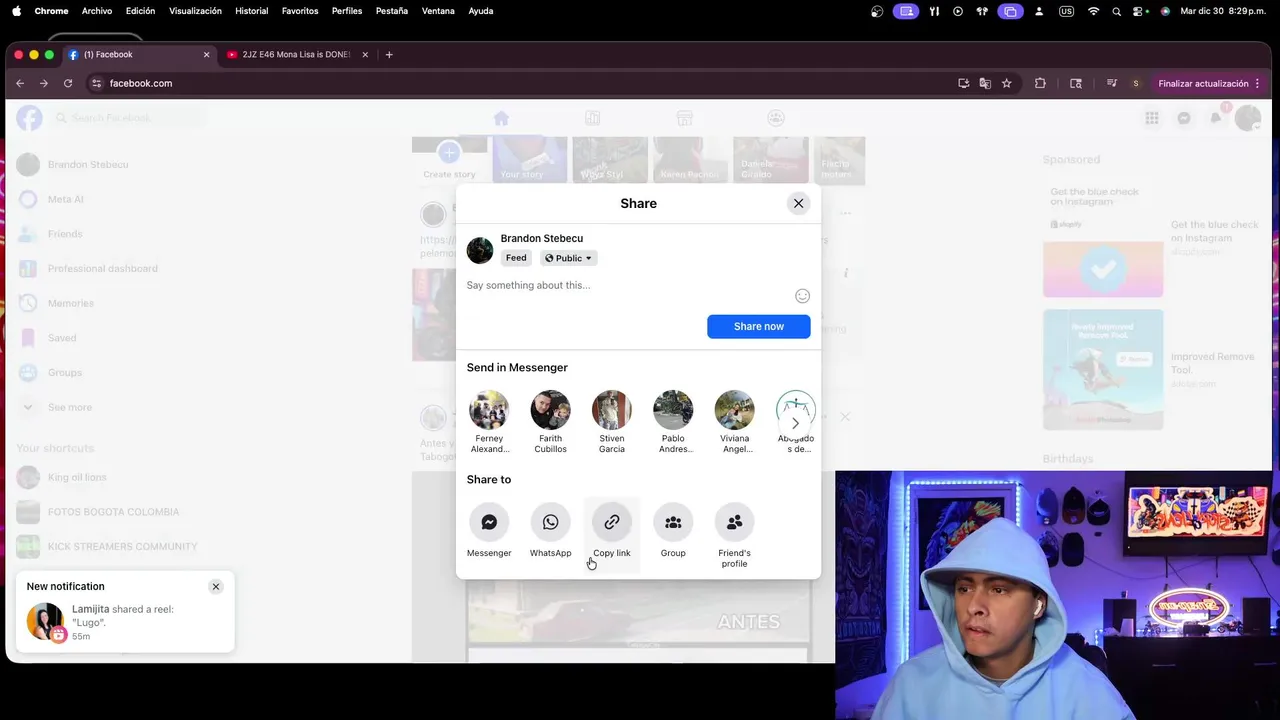Open Professional dashboard in sidebar
This screenshot has width=1280, height=720.
coord(102,268)
